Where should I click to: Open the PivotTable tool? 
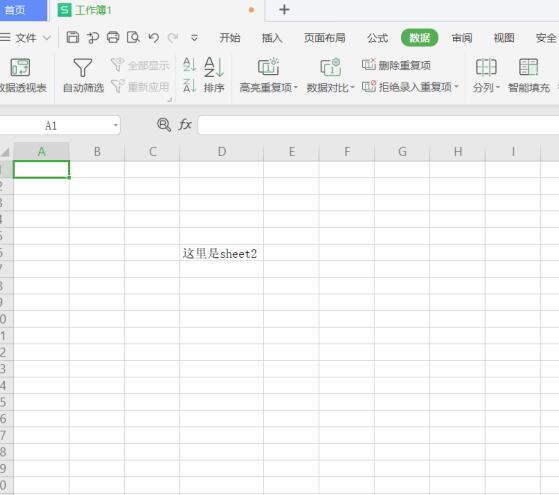click(x=20, y=67)
